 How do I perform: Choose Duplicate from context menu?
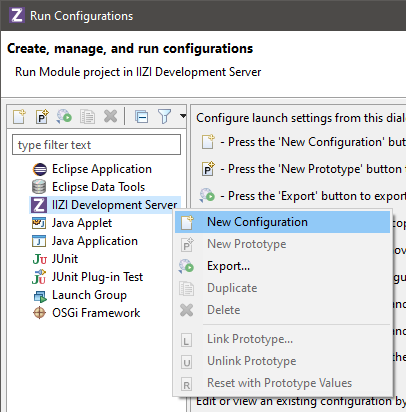pyautogui.click(x=282, y=288)
